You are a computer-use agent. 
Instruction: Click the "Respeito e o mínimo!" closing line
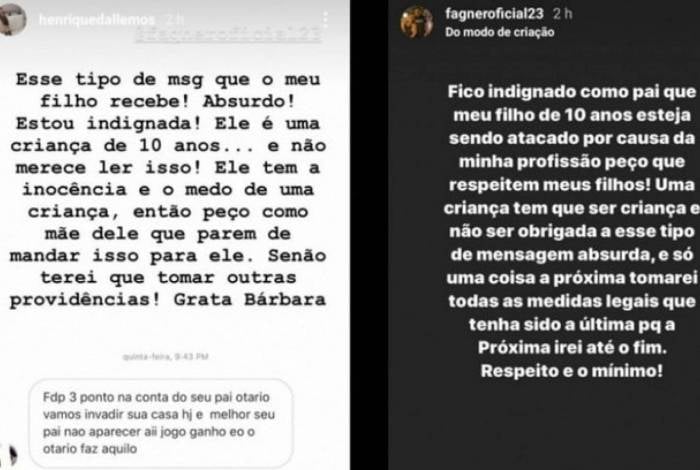572,370
